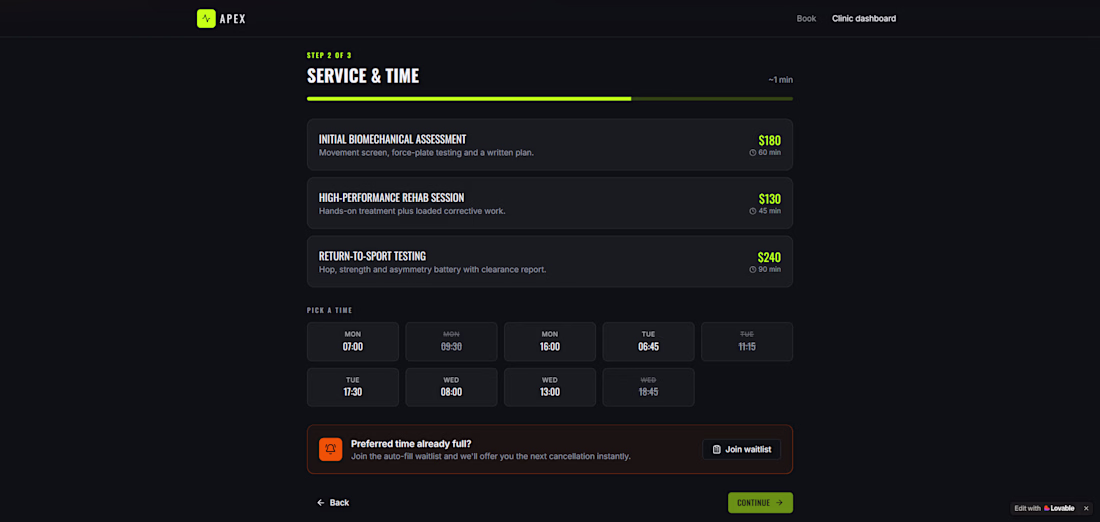1100x522 pixels.
Task: Open the Book nav item
Action: click(806, 18)
